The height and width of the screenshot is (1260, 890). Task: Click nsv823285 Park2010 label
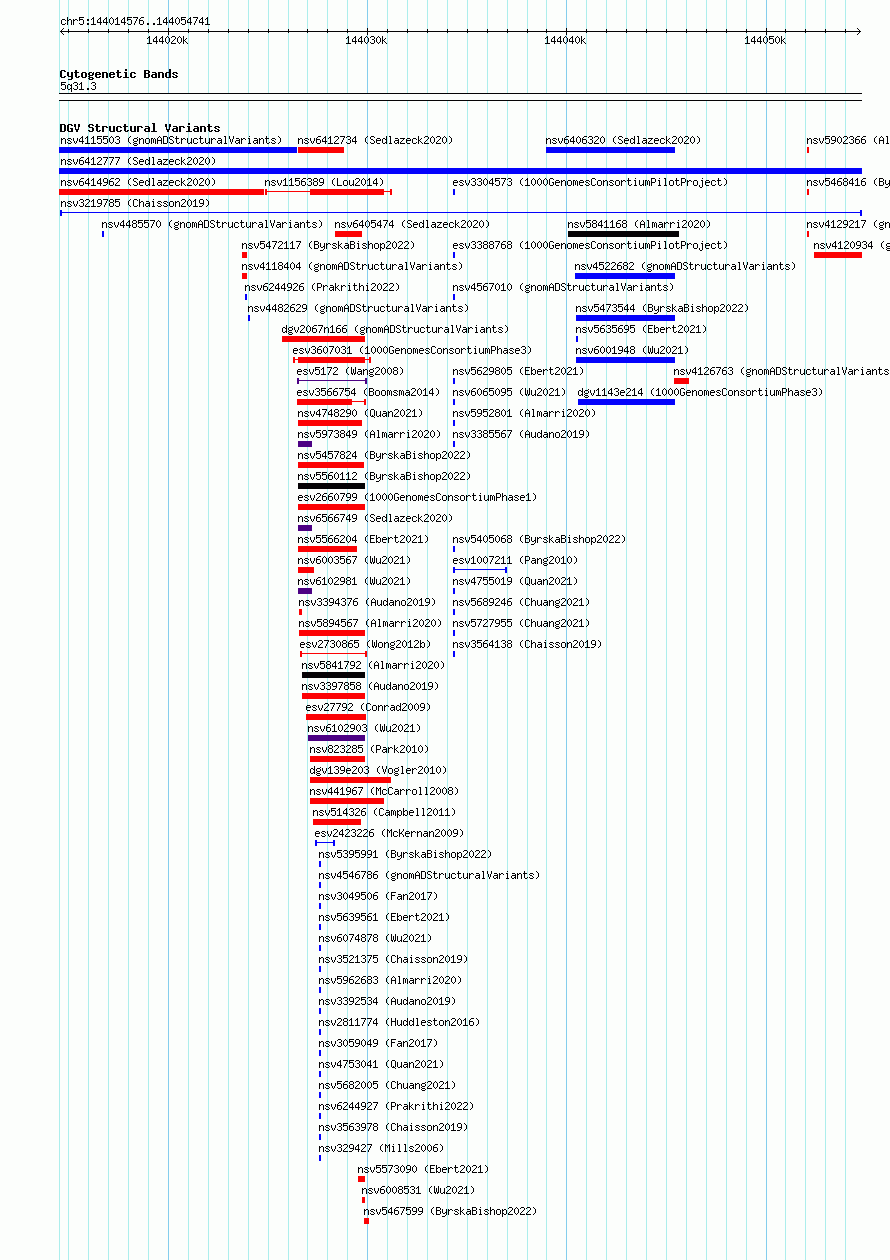point(369,749)
